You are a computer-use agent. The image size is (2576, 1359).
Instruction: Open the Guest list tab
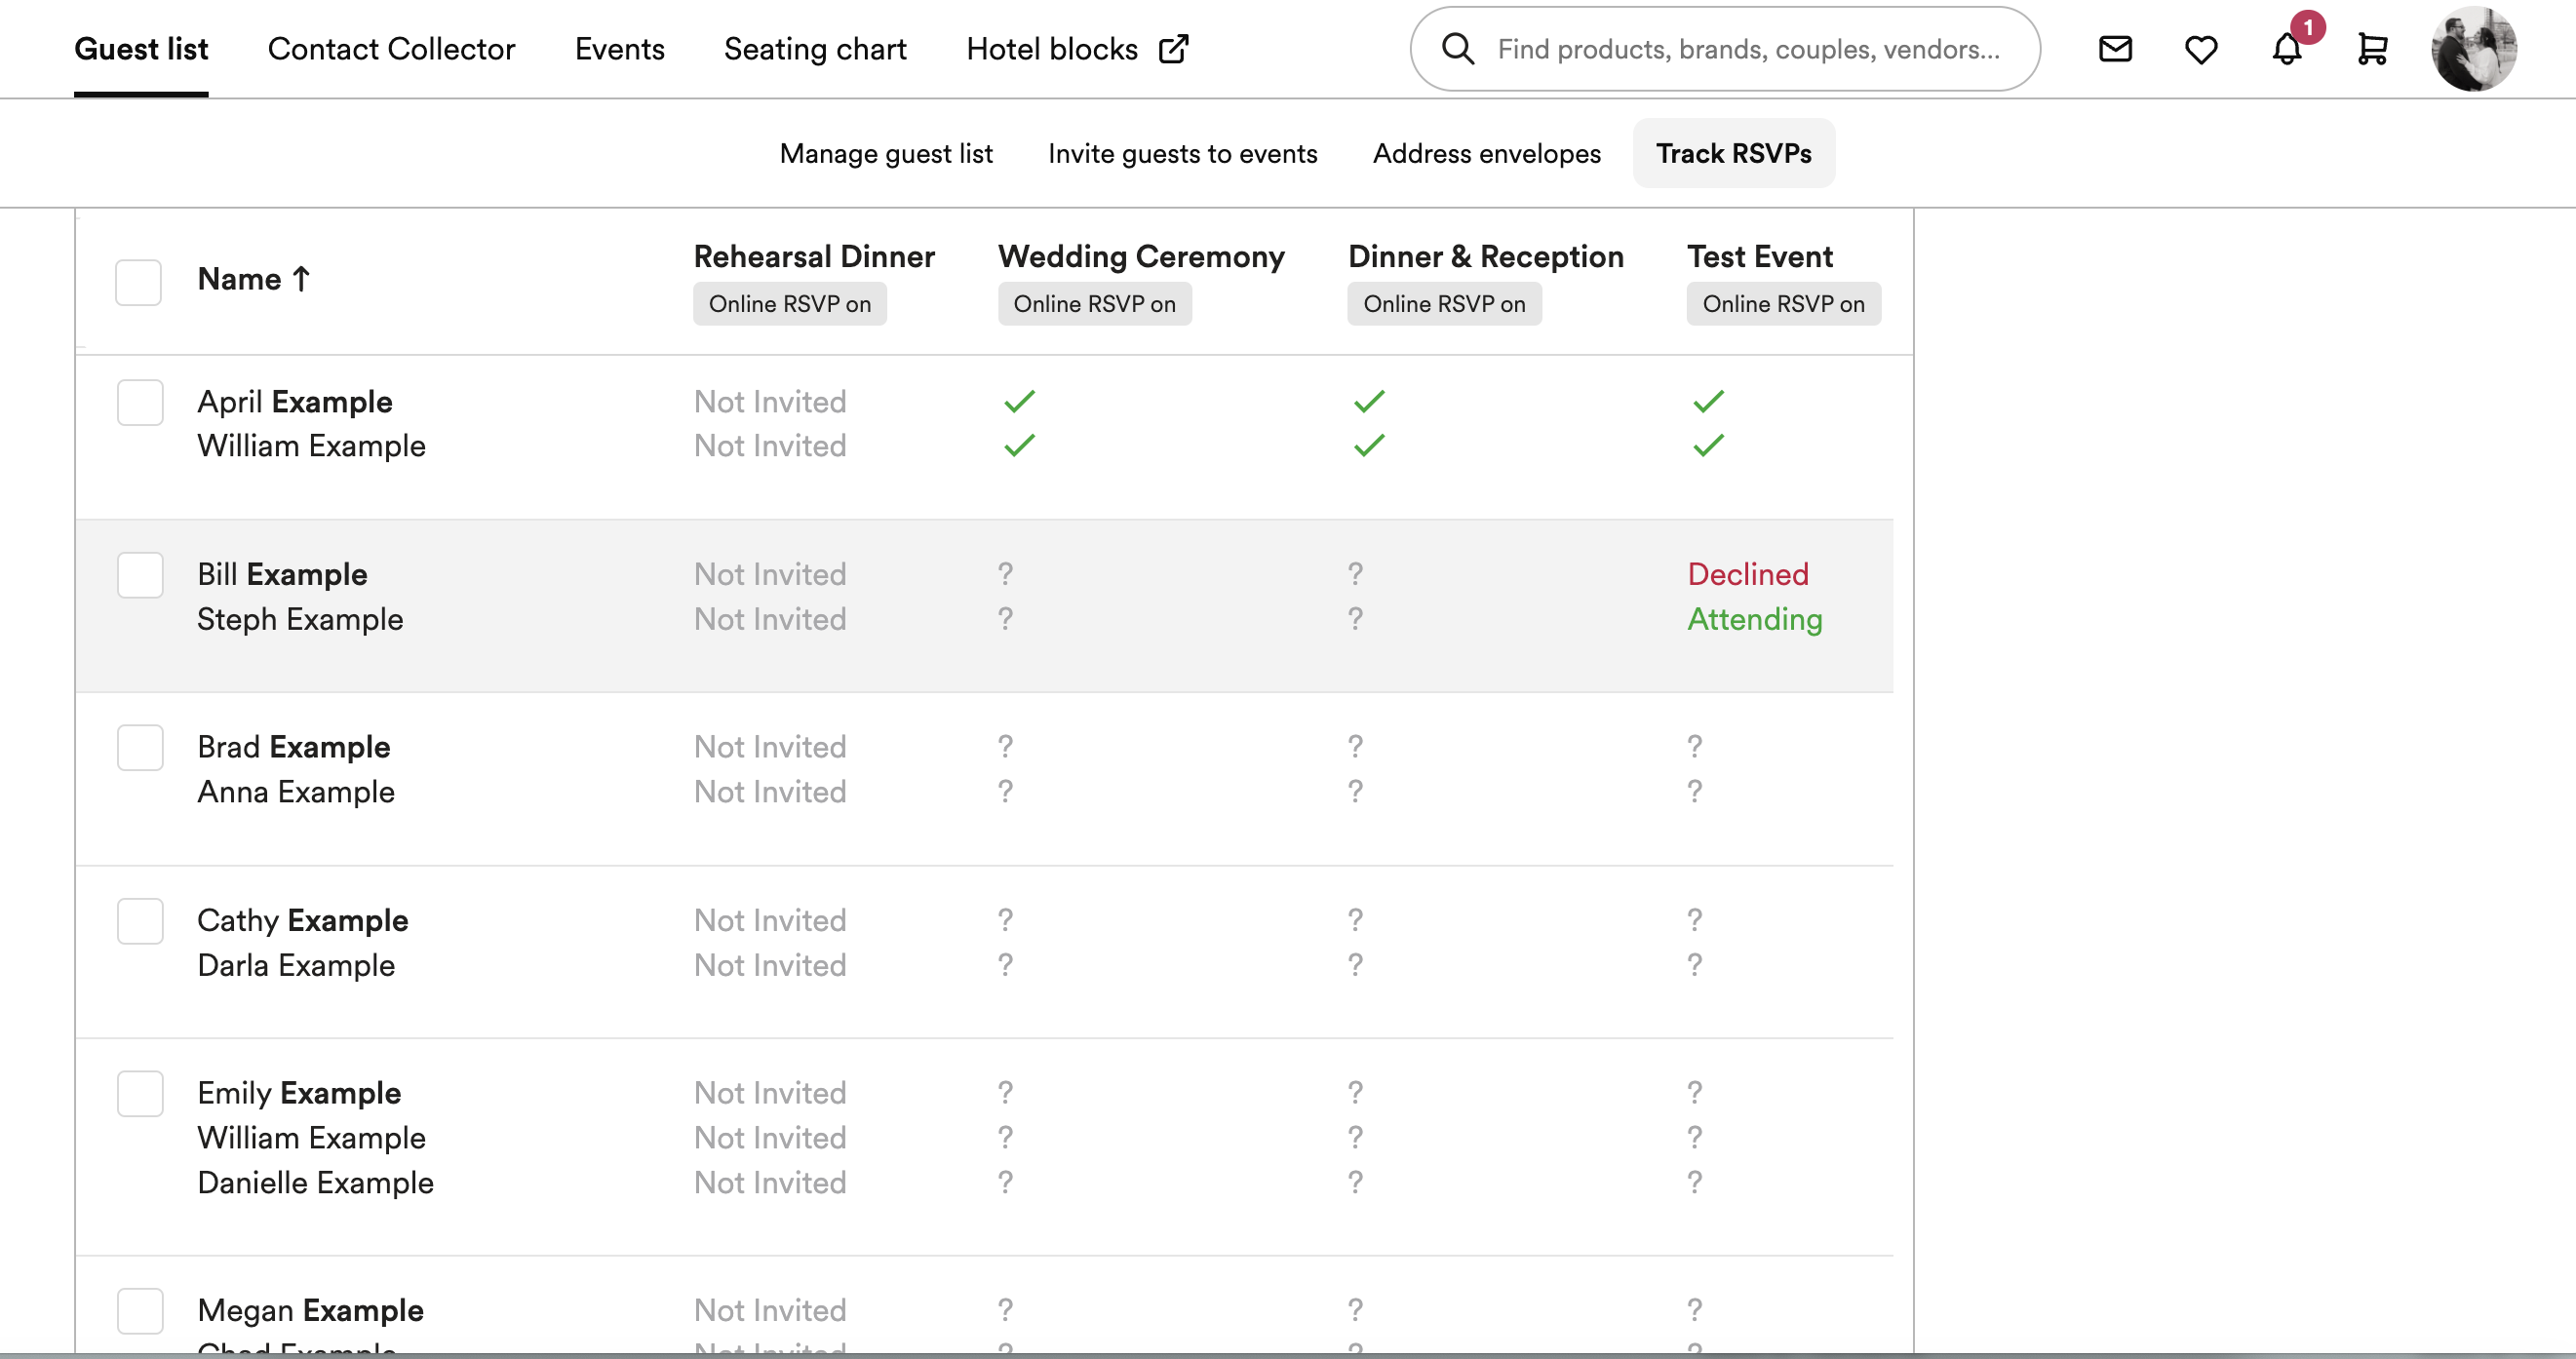141,48
